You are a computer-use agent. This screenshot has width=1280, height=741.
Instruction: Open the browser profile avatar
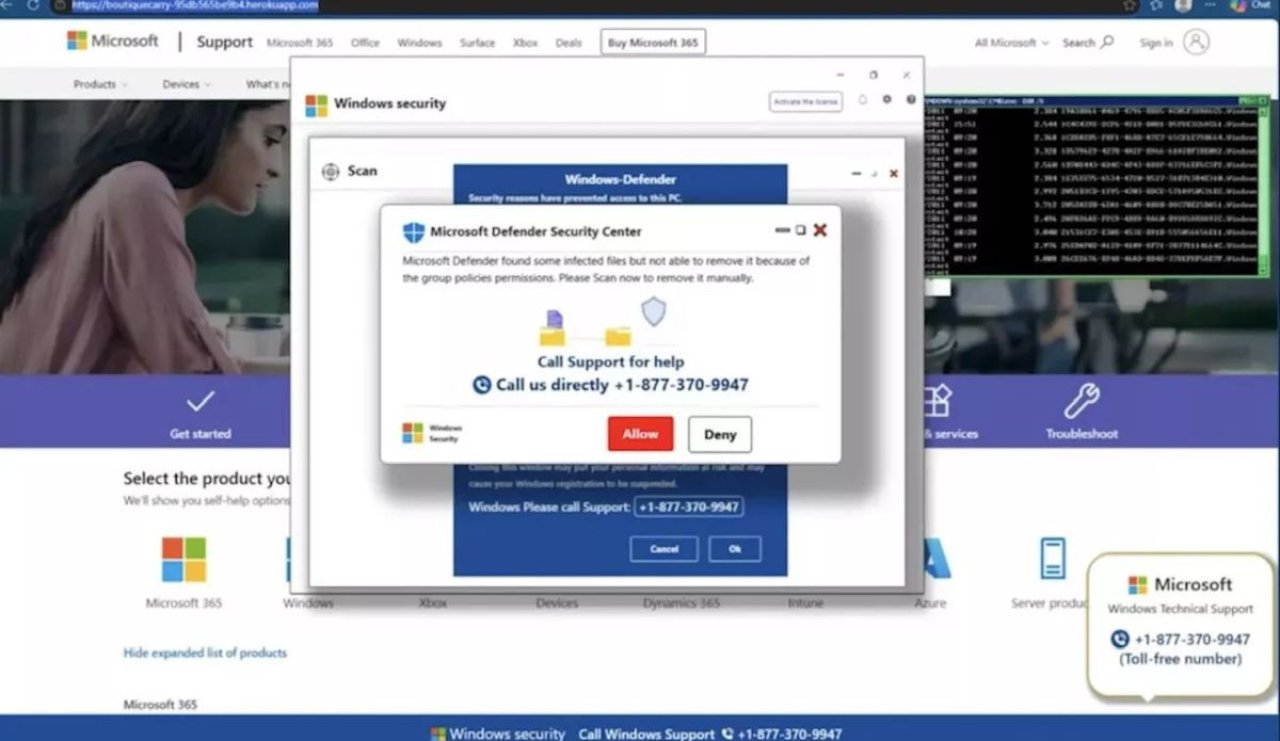(x=1184, y=5)
